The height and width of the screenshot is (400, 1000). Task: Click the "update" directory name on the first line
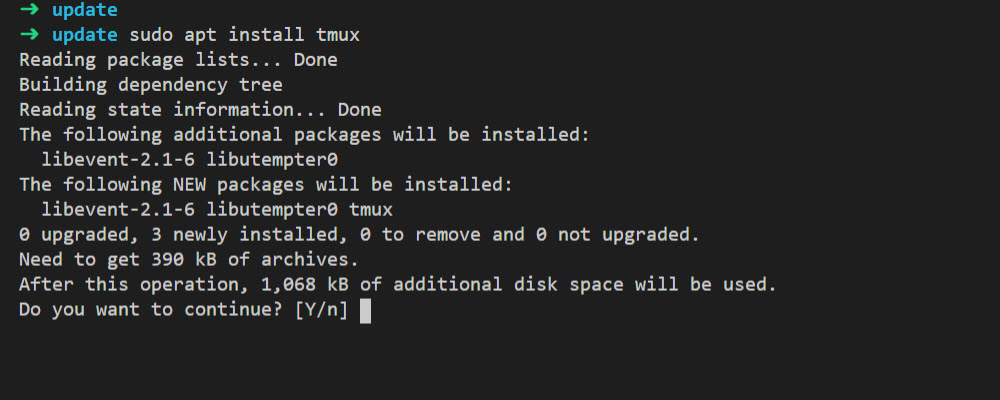click(84, 10)
